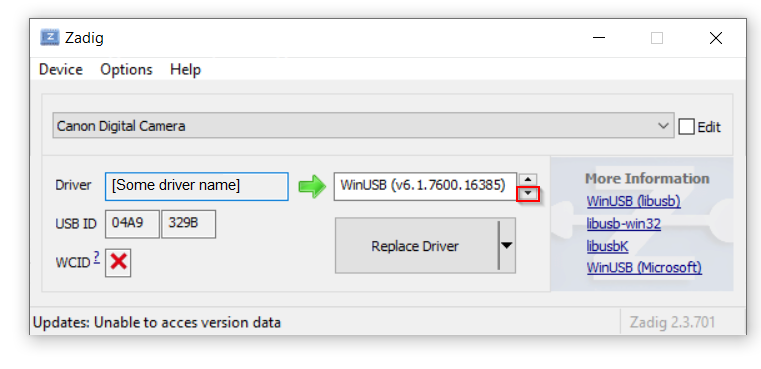Image resolution: width=761 pixels, height=369 pixels.
Task: Expand the Canon Digital Camera device dropdown
Action: (363, 126)
